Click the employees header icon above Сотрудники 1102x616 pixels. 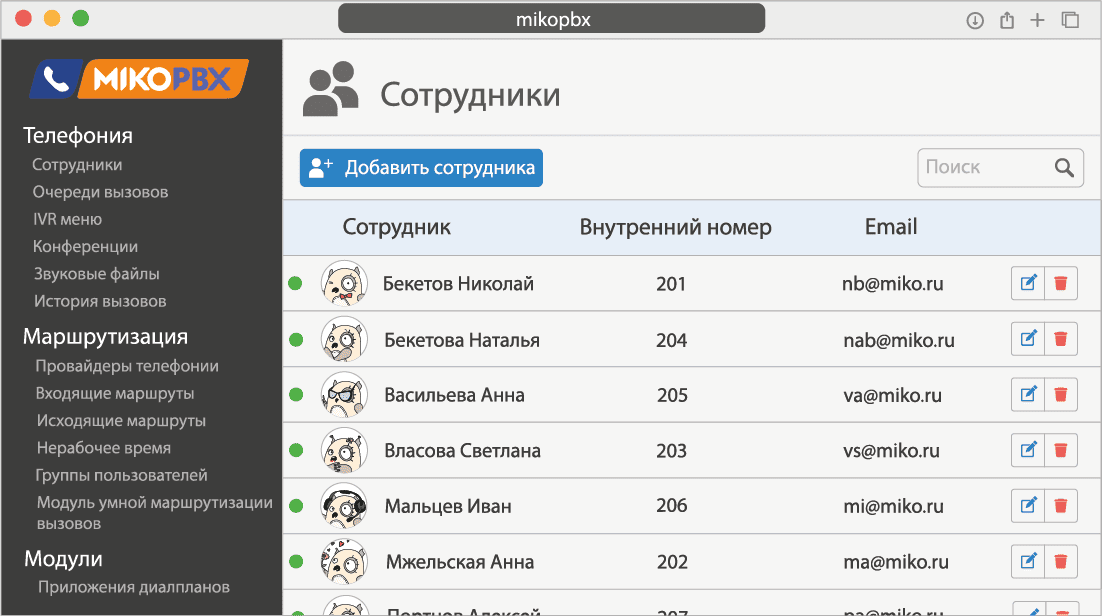coord(329,85)
